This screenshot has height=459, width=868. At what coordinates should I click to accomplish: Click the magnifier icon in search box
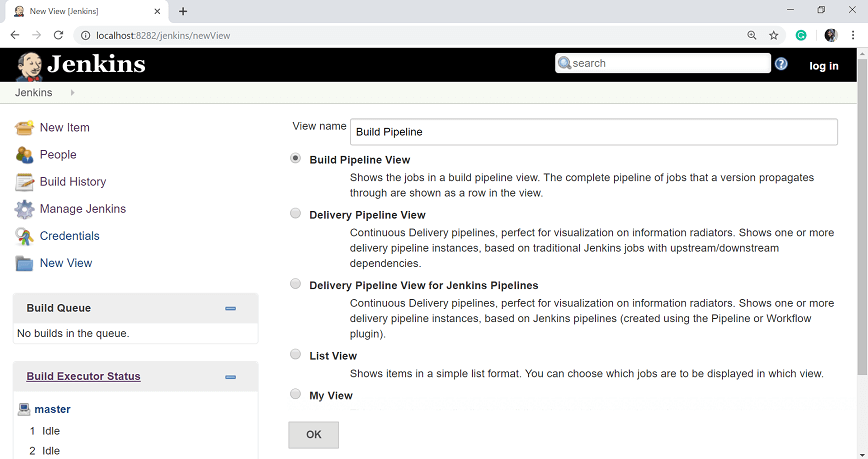[564, 63]
